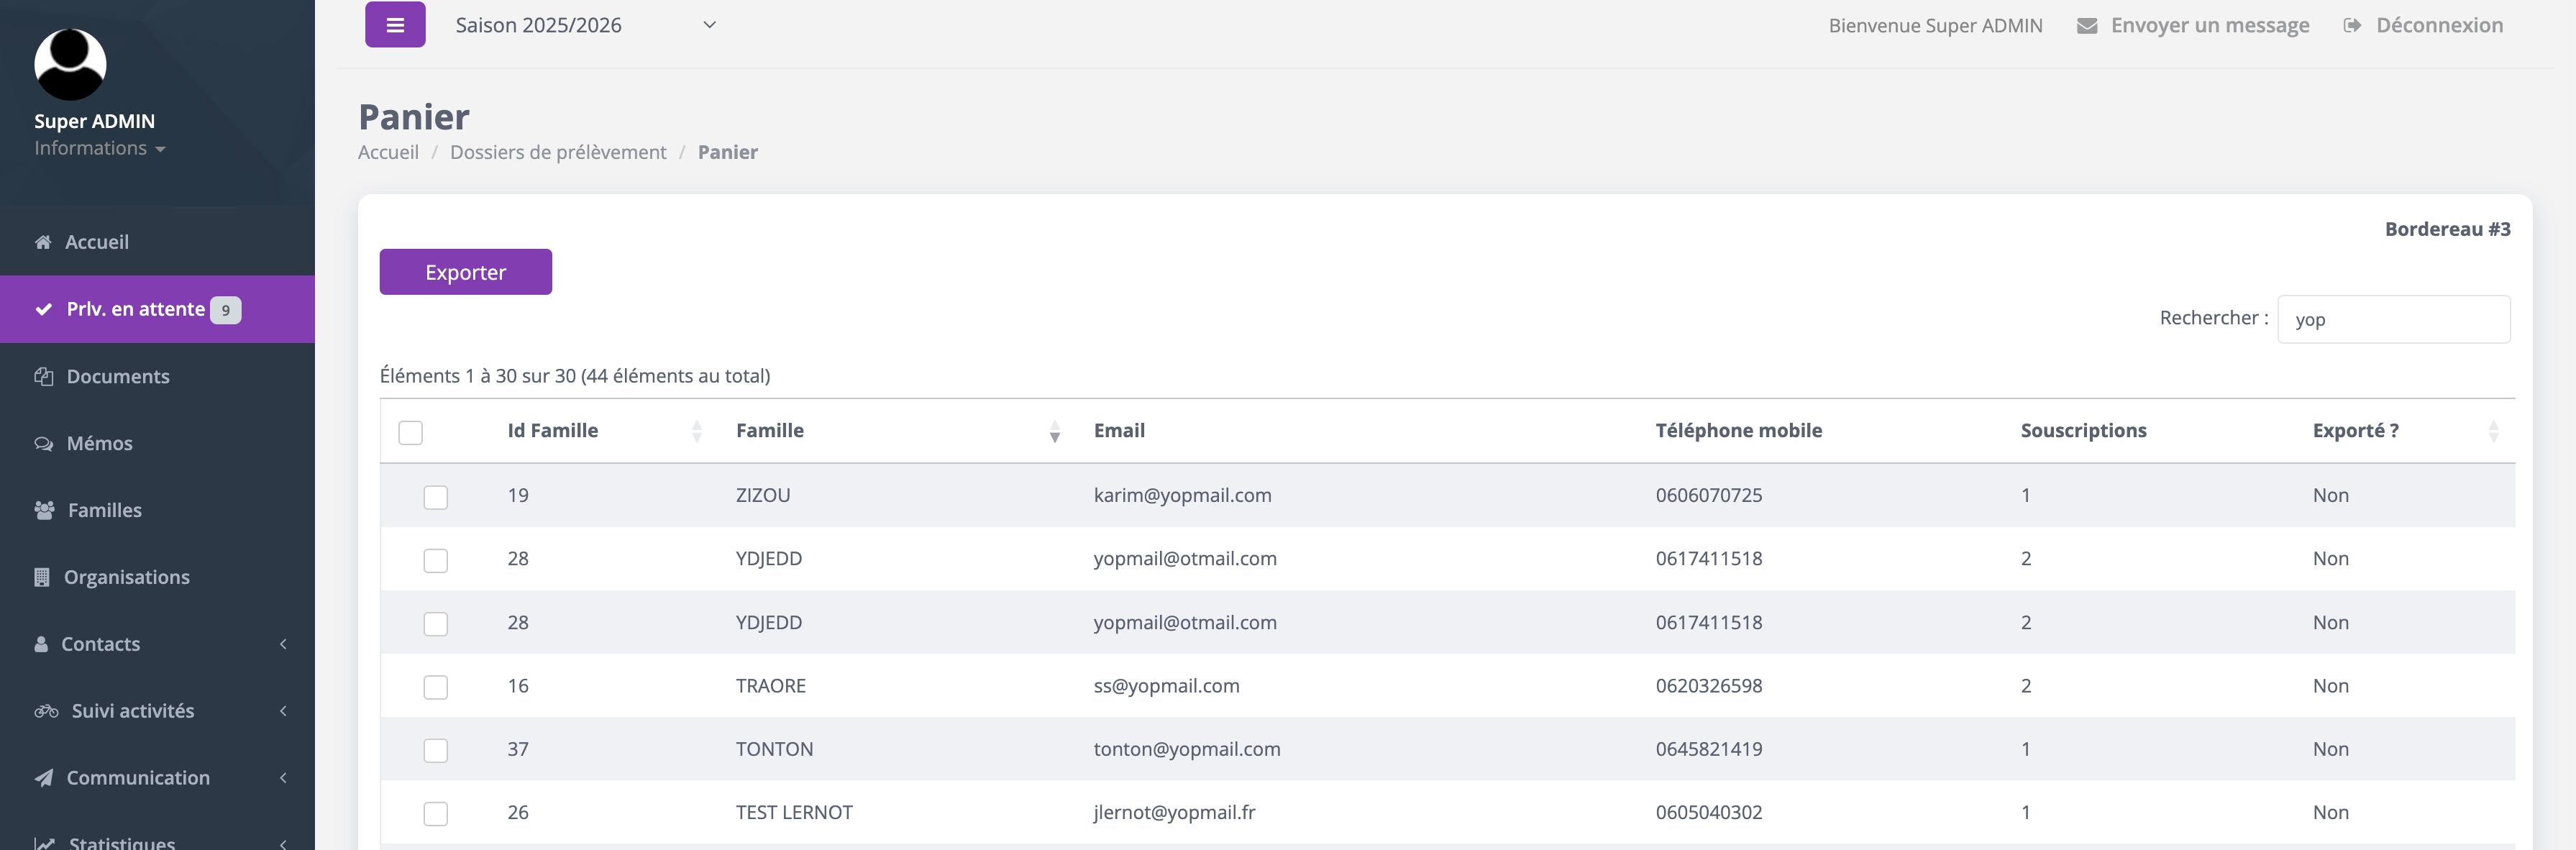Click the Familles group icon

pos(44,510)
